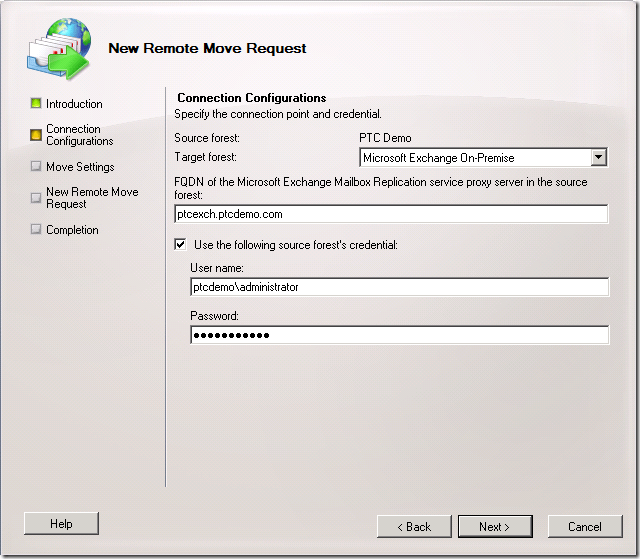Click the FQDN proxy server field ptcexch.ptcdemo.com
The height and width of the screenshot is (559, 640).
[391, 214]
